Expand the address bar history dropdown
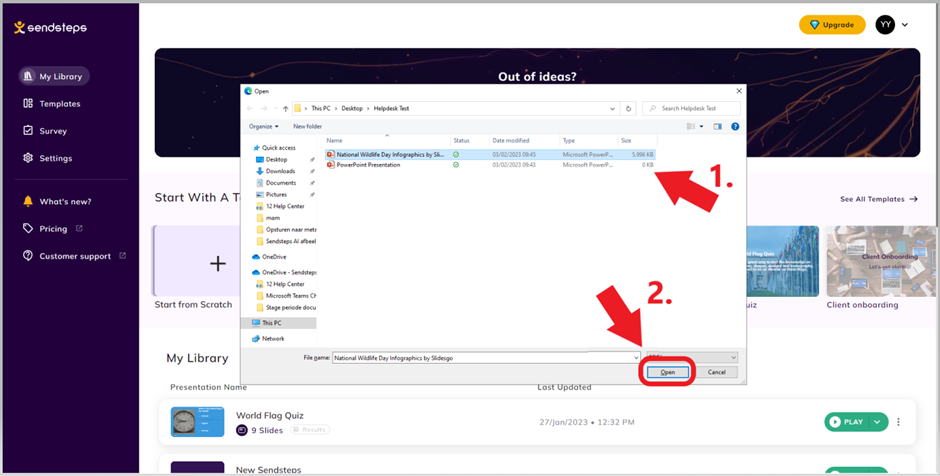Screen dimensions: 940x476 pyautogui.click(x=612, y=109)
